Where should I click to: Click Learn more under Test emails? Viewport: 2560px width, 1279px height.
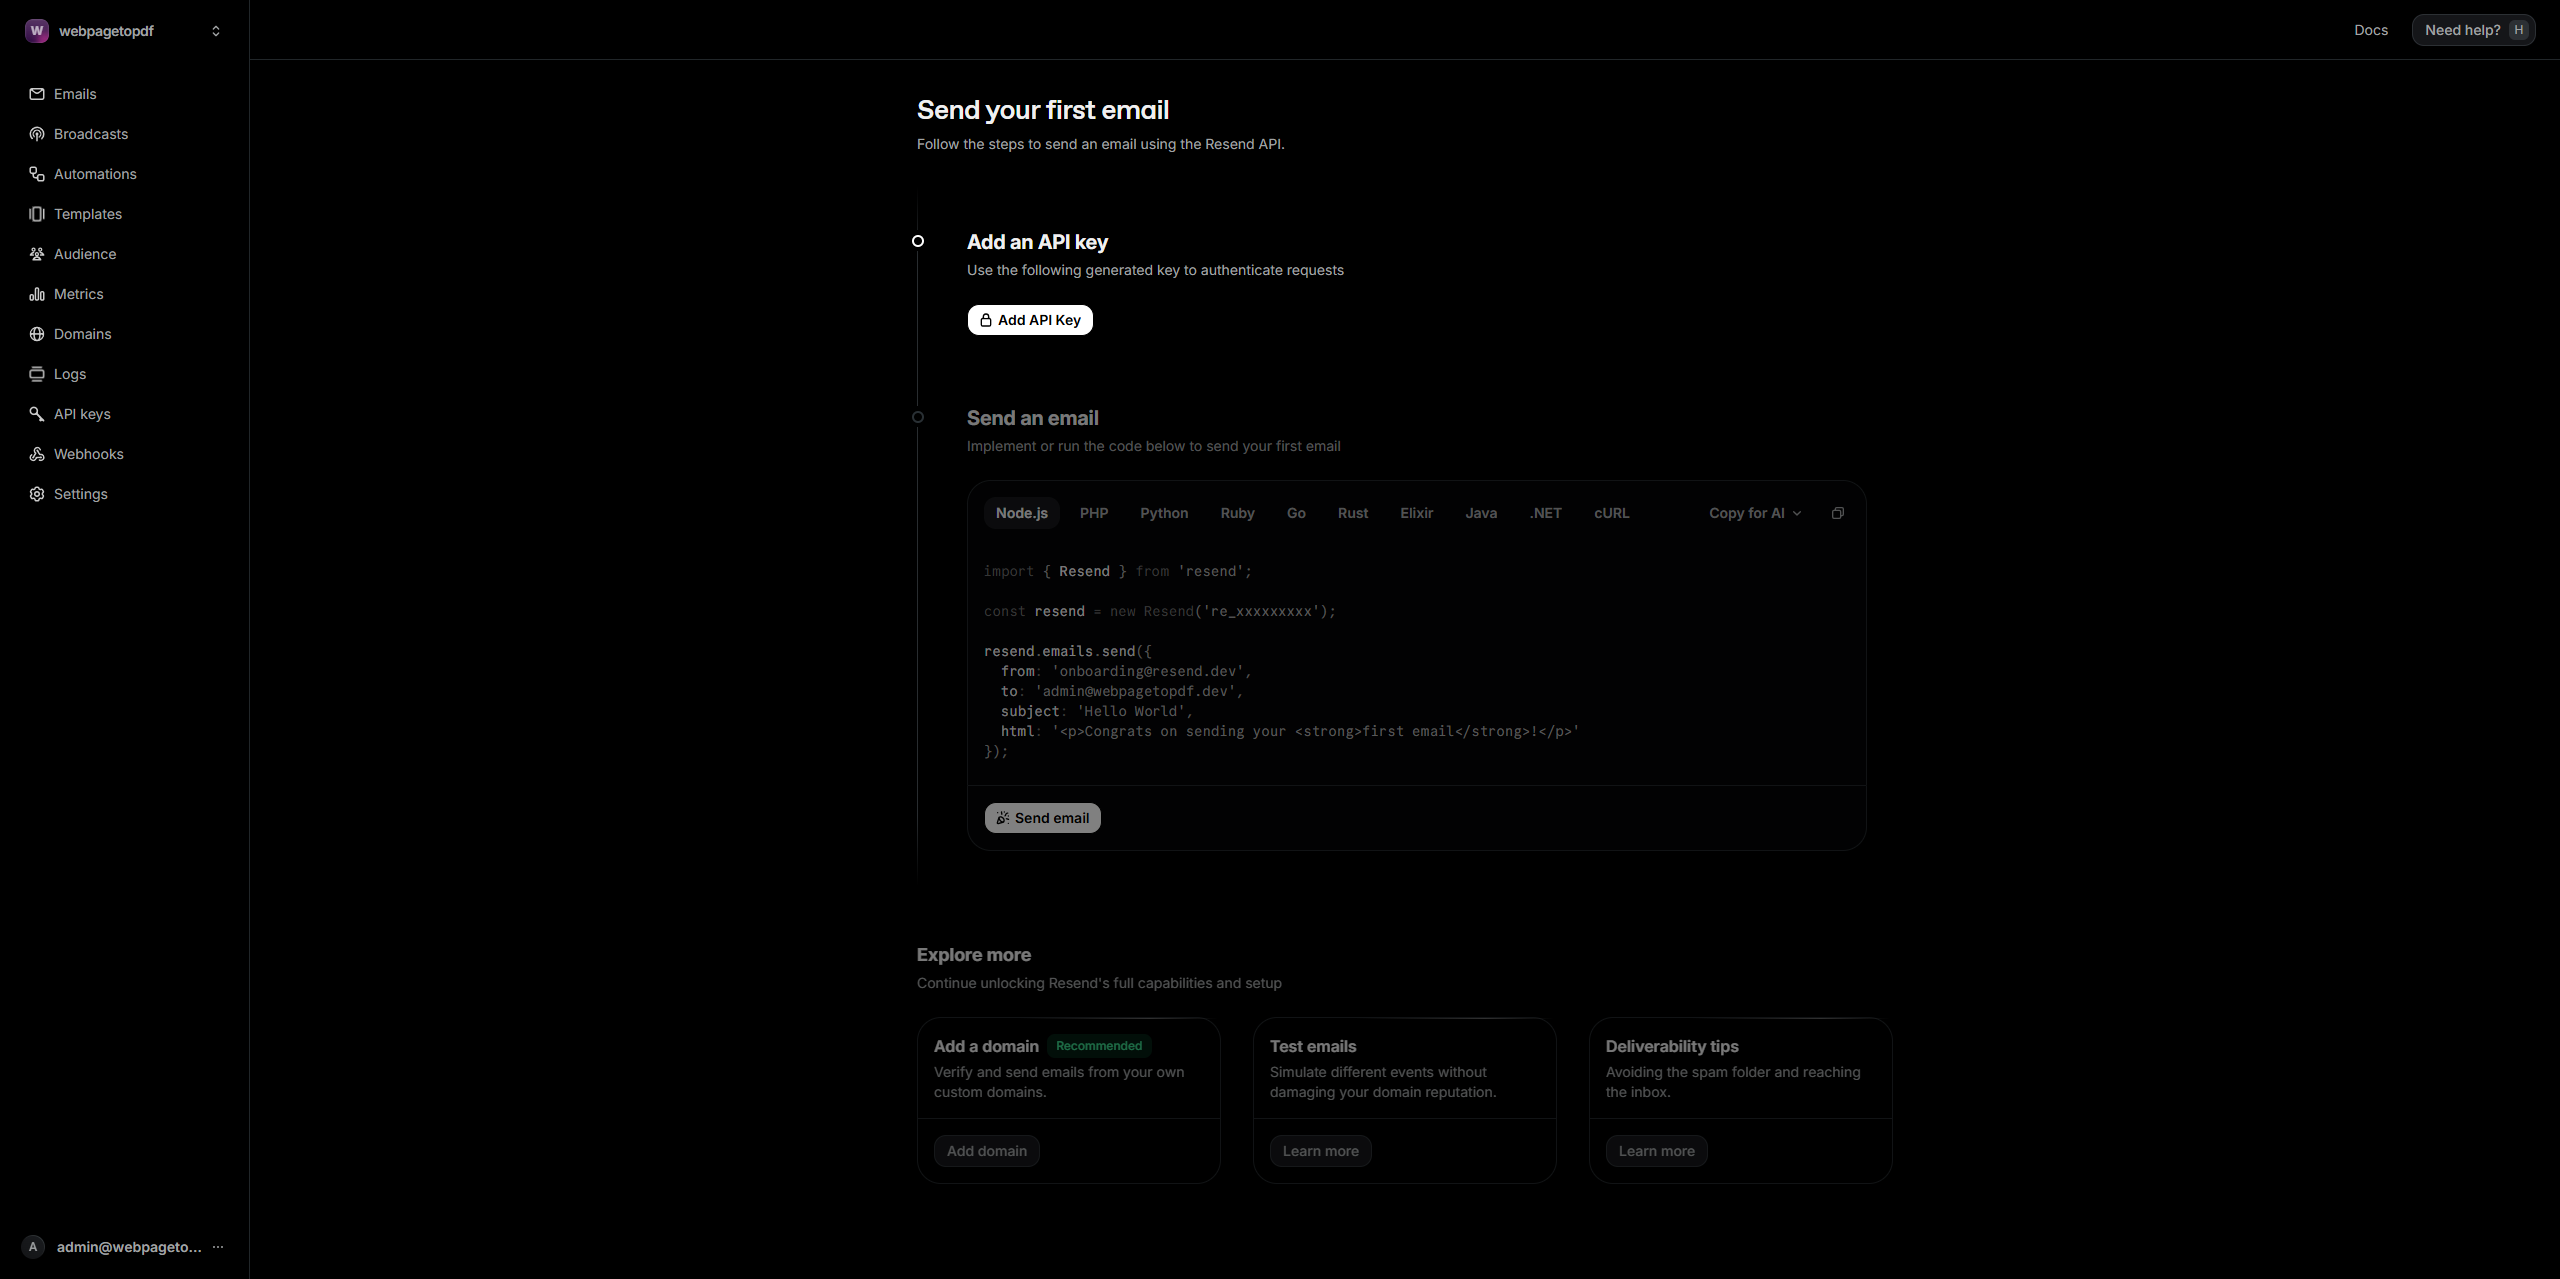(x=1320, y=1151)
